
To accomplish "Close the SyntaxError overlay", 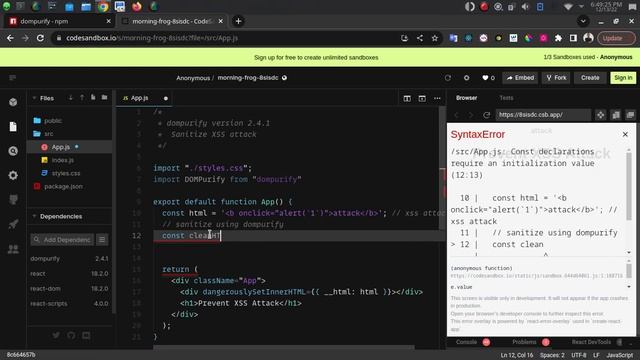I will pyautogui.click(x=625, y=134).
